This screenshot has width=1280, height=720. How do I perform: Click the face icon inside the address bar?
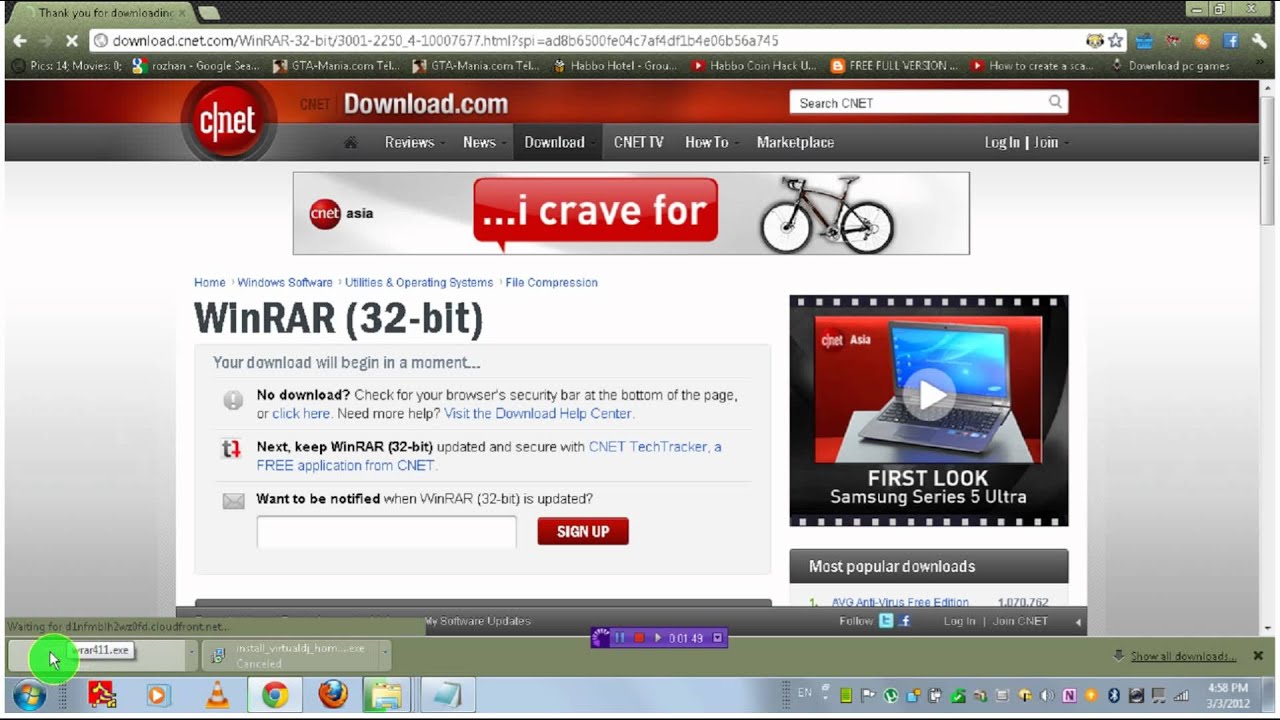(x=1095, y=41)
